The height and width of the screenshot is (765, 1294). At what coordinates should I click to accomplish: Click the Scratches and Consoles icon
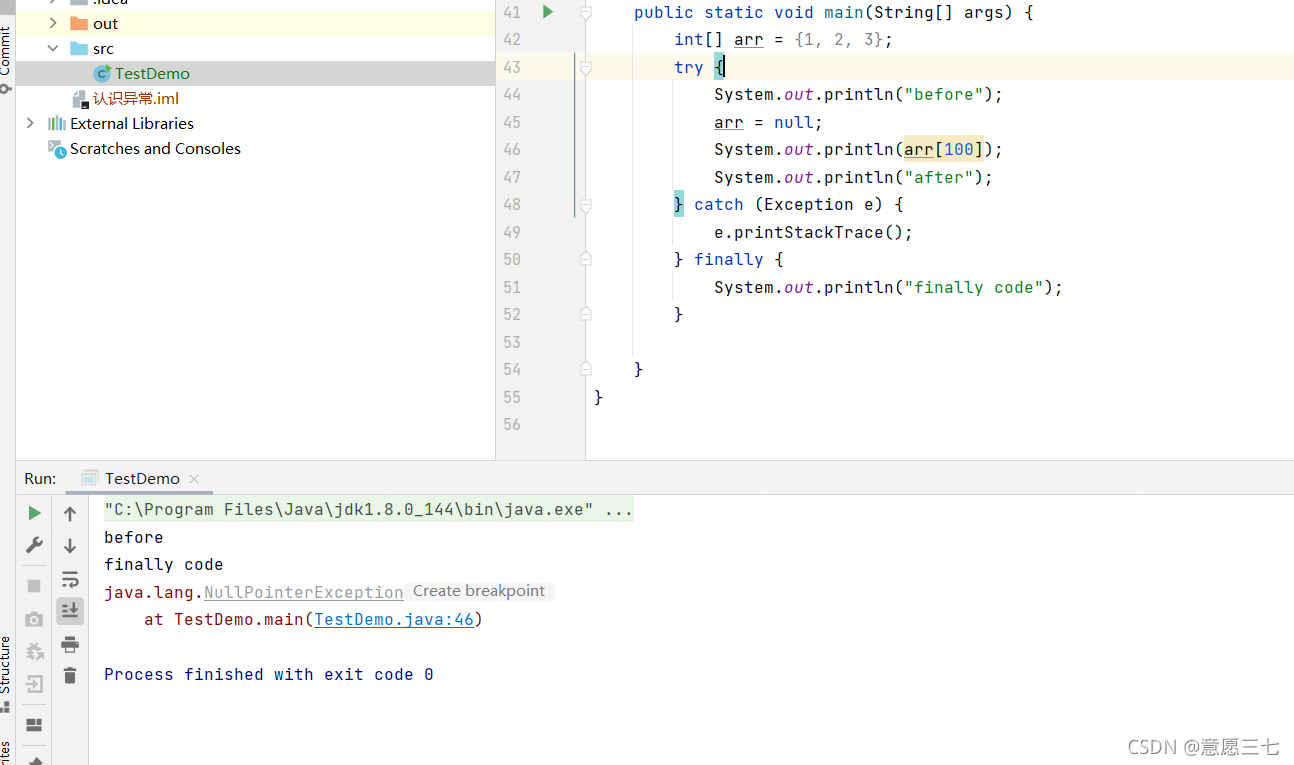coord(57,149)
